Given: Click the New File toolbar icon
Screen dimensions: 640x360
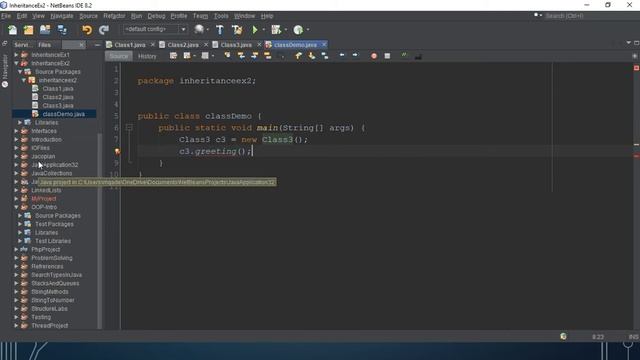Looking at the screenshot, I should point(13,30).
